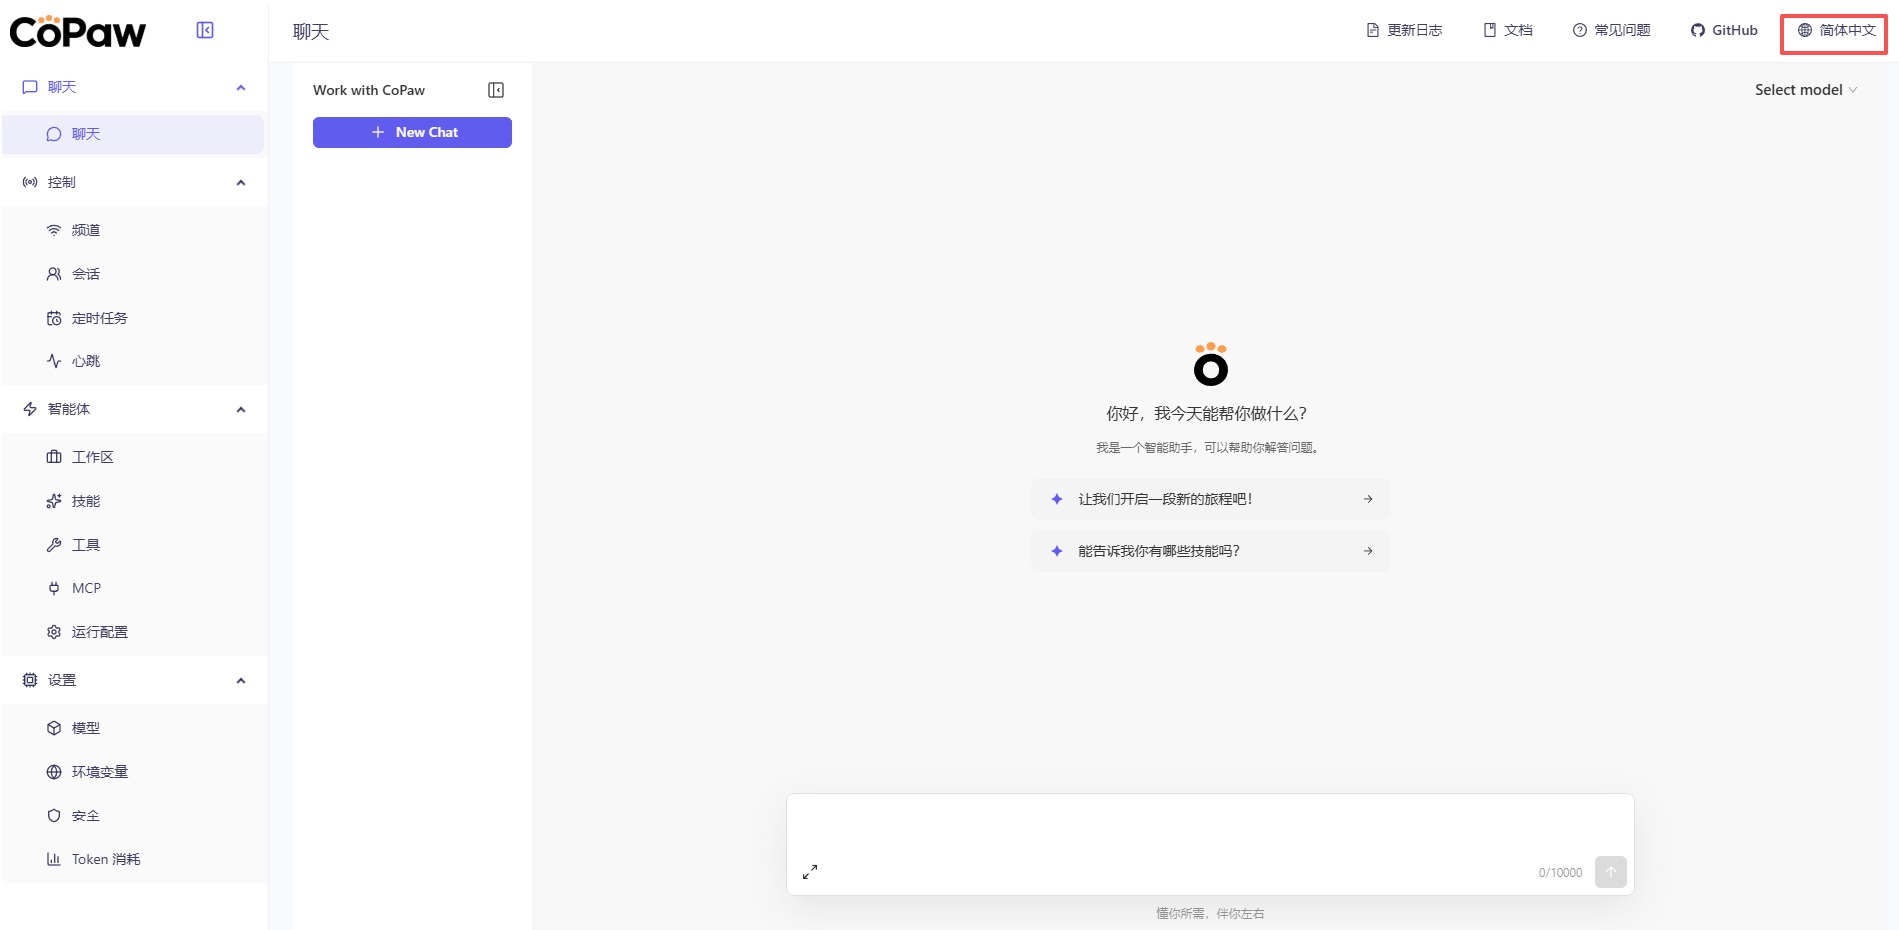Click the 工作区 briefcase icon
1899x930 pixels.
tap(54, 457)
